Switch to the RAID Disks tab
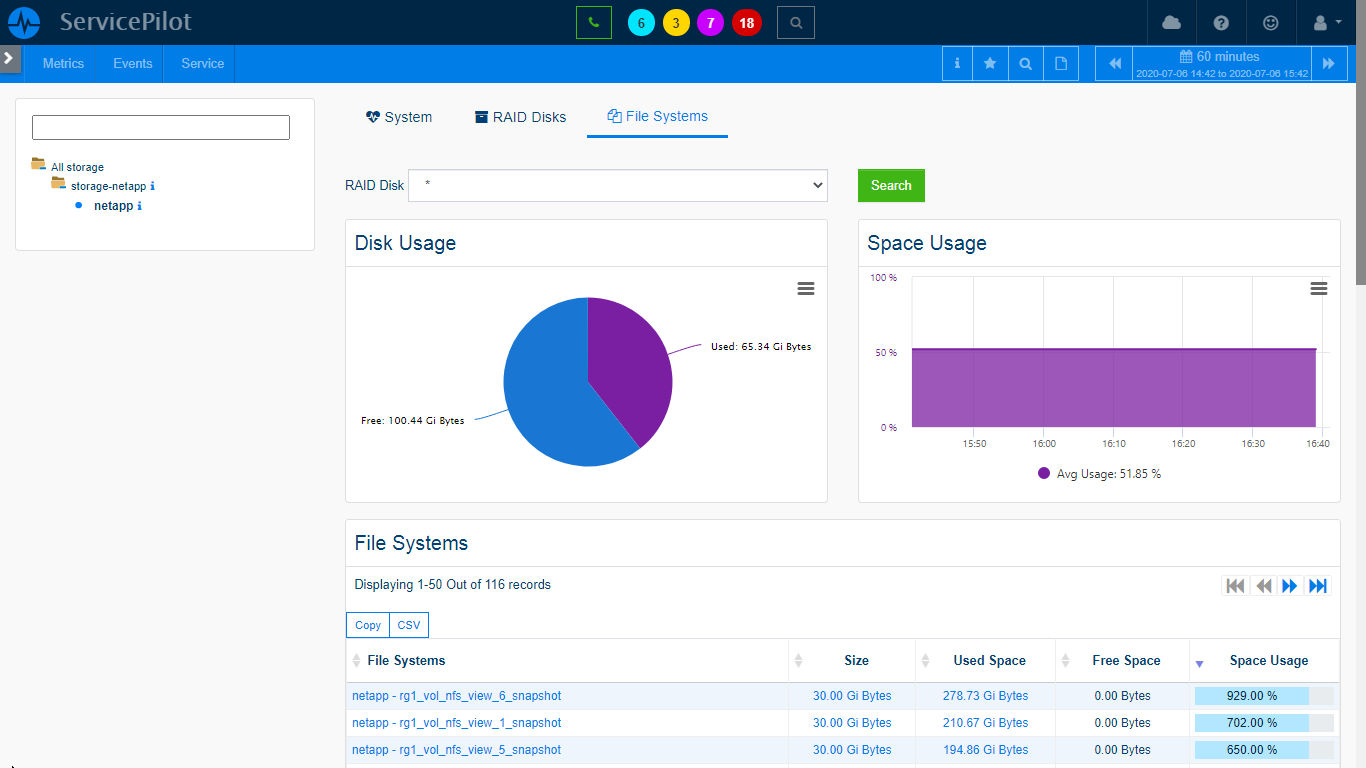 pyautogui.click(x=520, y=116)
